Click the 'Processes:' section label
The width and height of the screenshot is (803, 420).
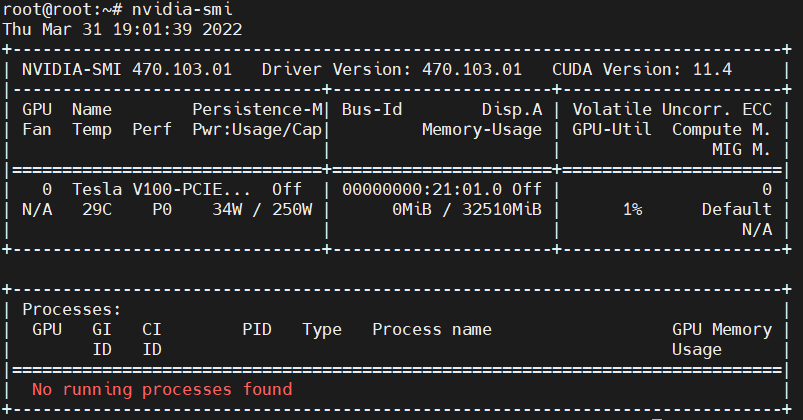[x=72, y=309]
